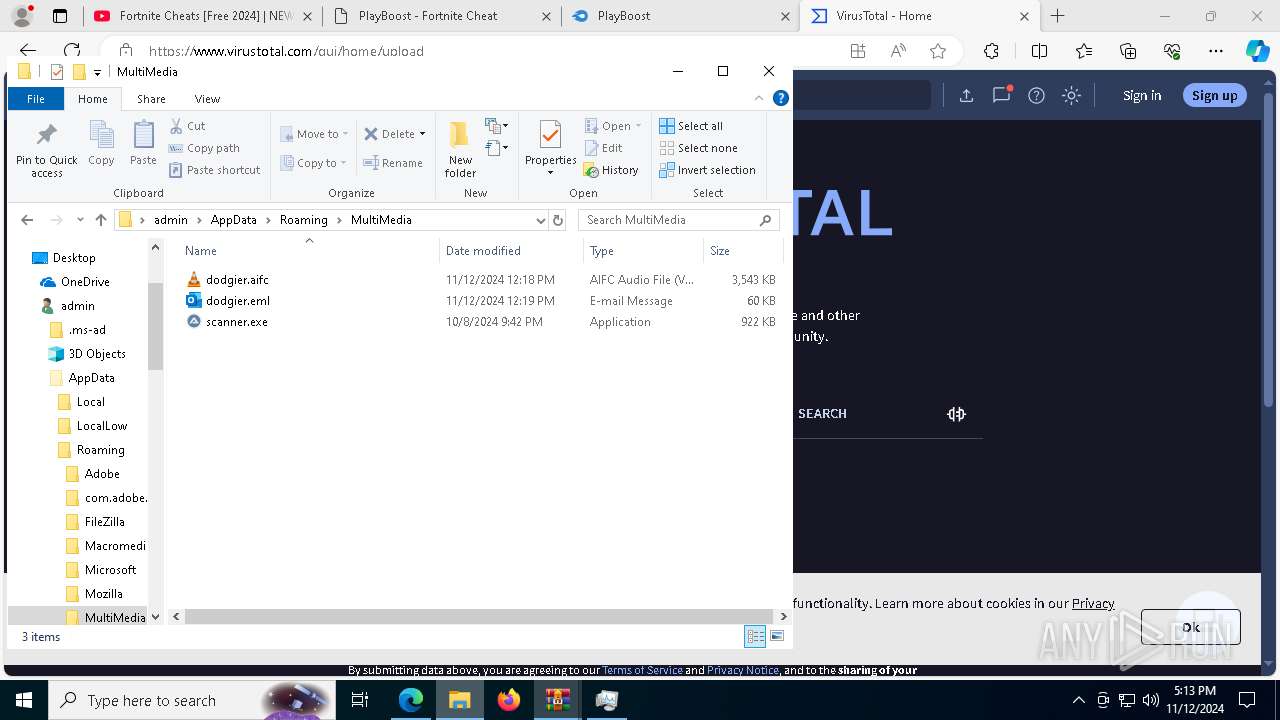This screenshot has height=720, width=1280.
Task: Select FileZilla folder in tree
Action: 103,522
